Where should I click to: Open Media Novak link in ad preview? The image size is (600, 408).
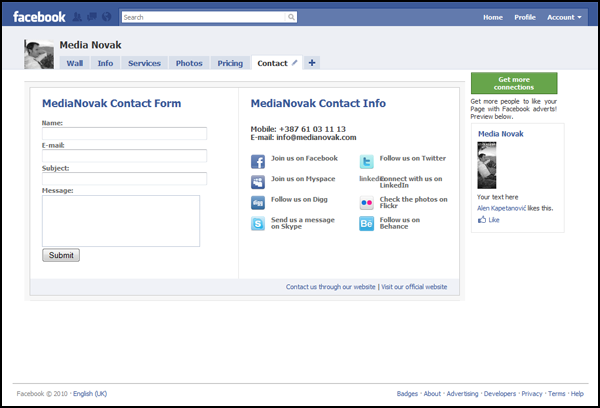coord(501,134)
